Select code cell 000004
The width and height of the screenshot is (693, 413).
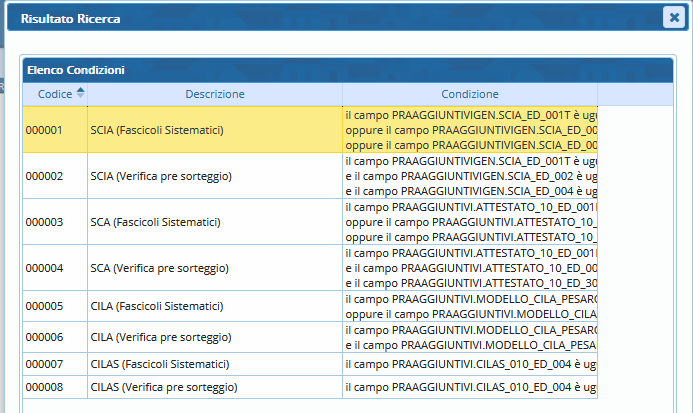(x=44, y=268)
